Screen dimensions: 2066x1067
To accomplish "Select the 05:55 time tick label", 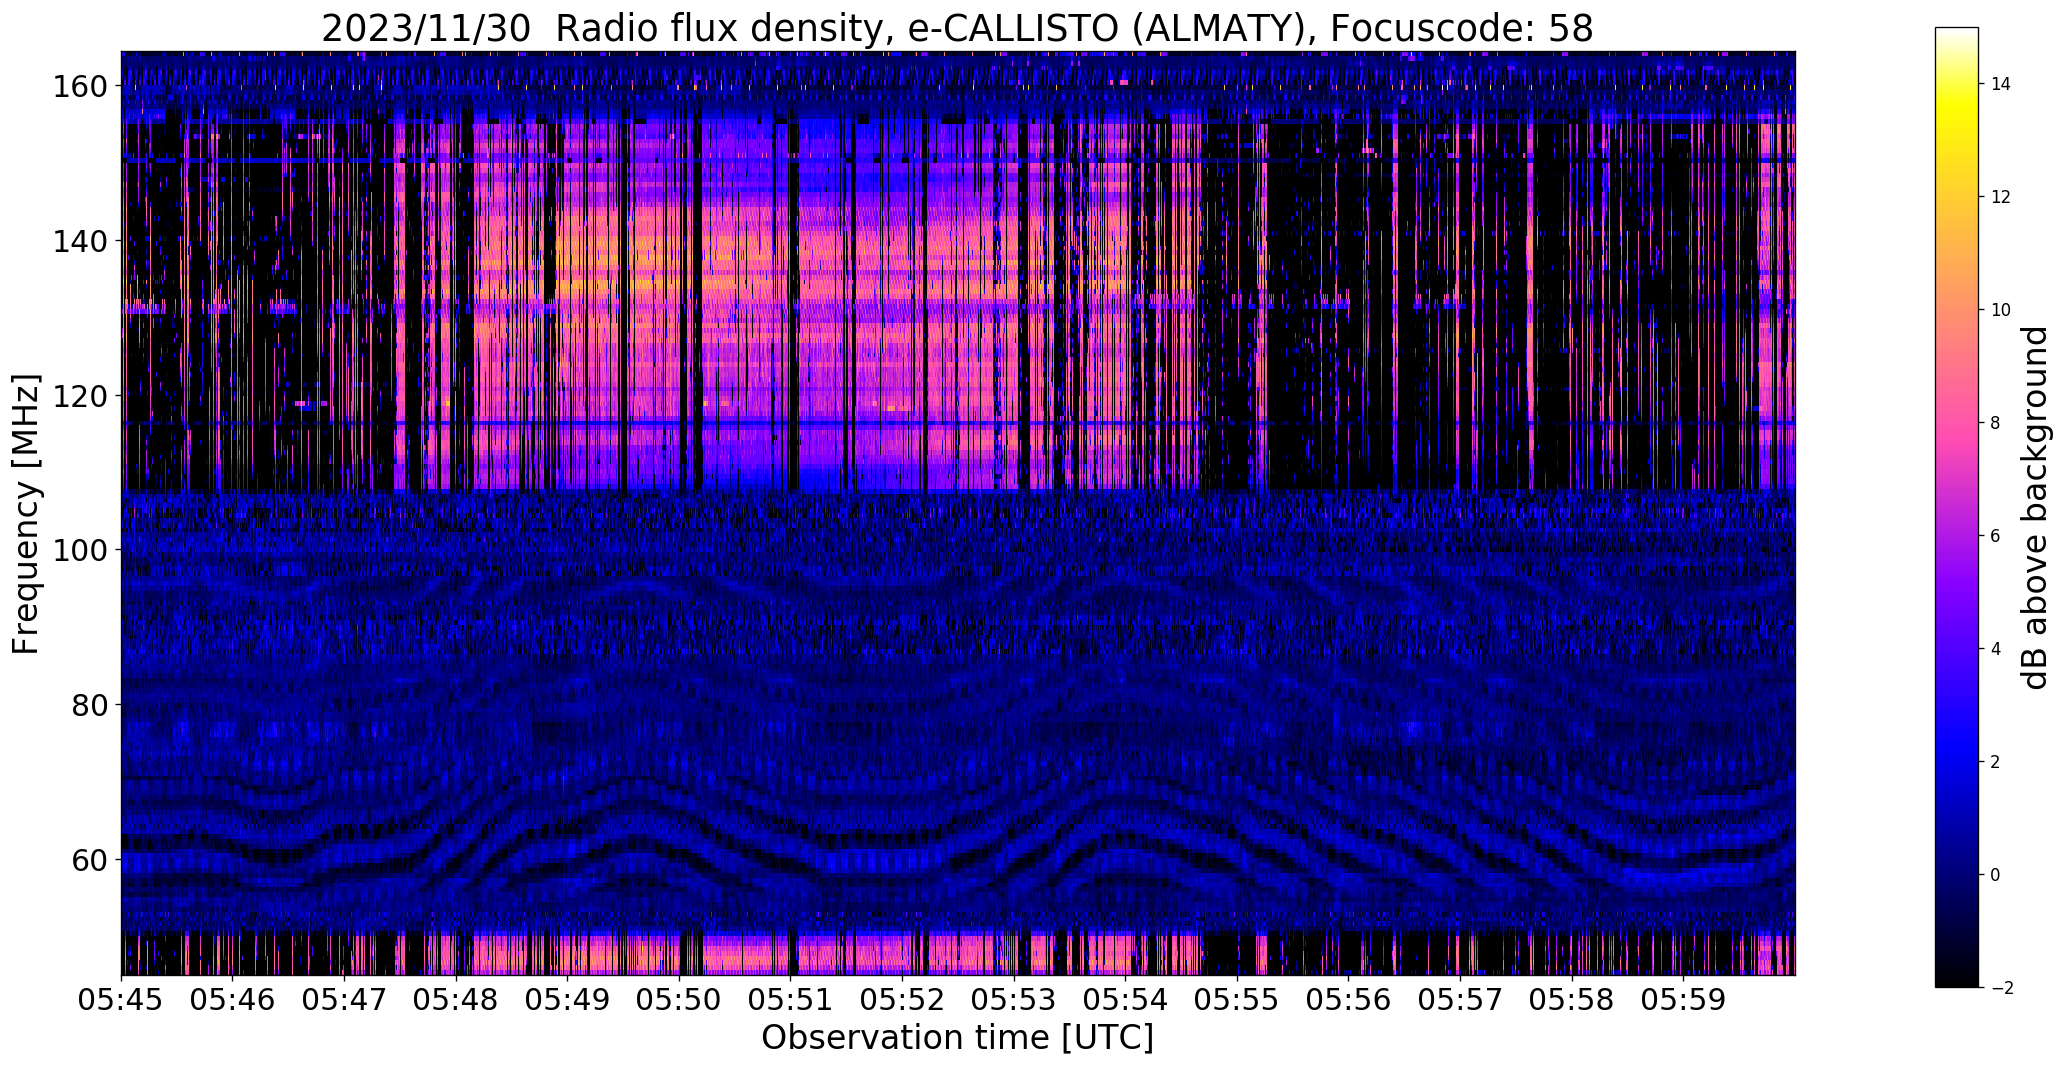I will coord(1238,1000).
